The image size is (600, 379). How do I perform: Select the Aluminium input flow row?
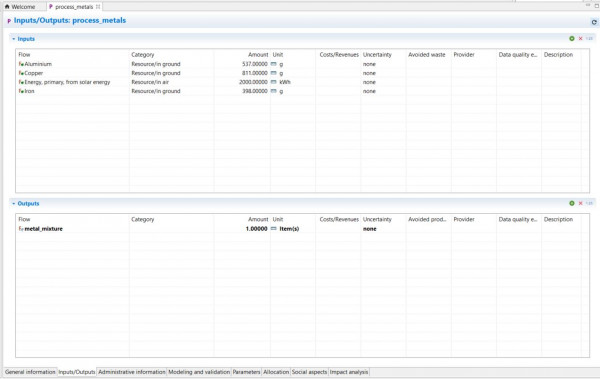pos(302,64)
